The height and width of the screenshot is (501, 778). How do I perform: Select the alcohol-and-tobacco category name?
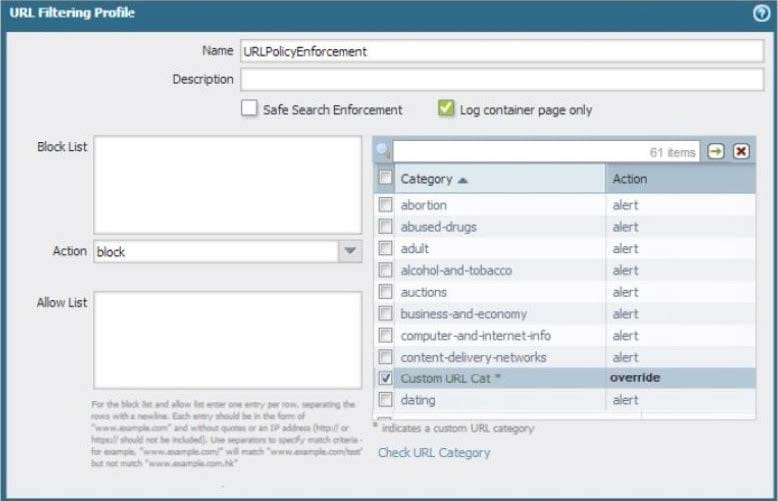point(456,270)
